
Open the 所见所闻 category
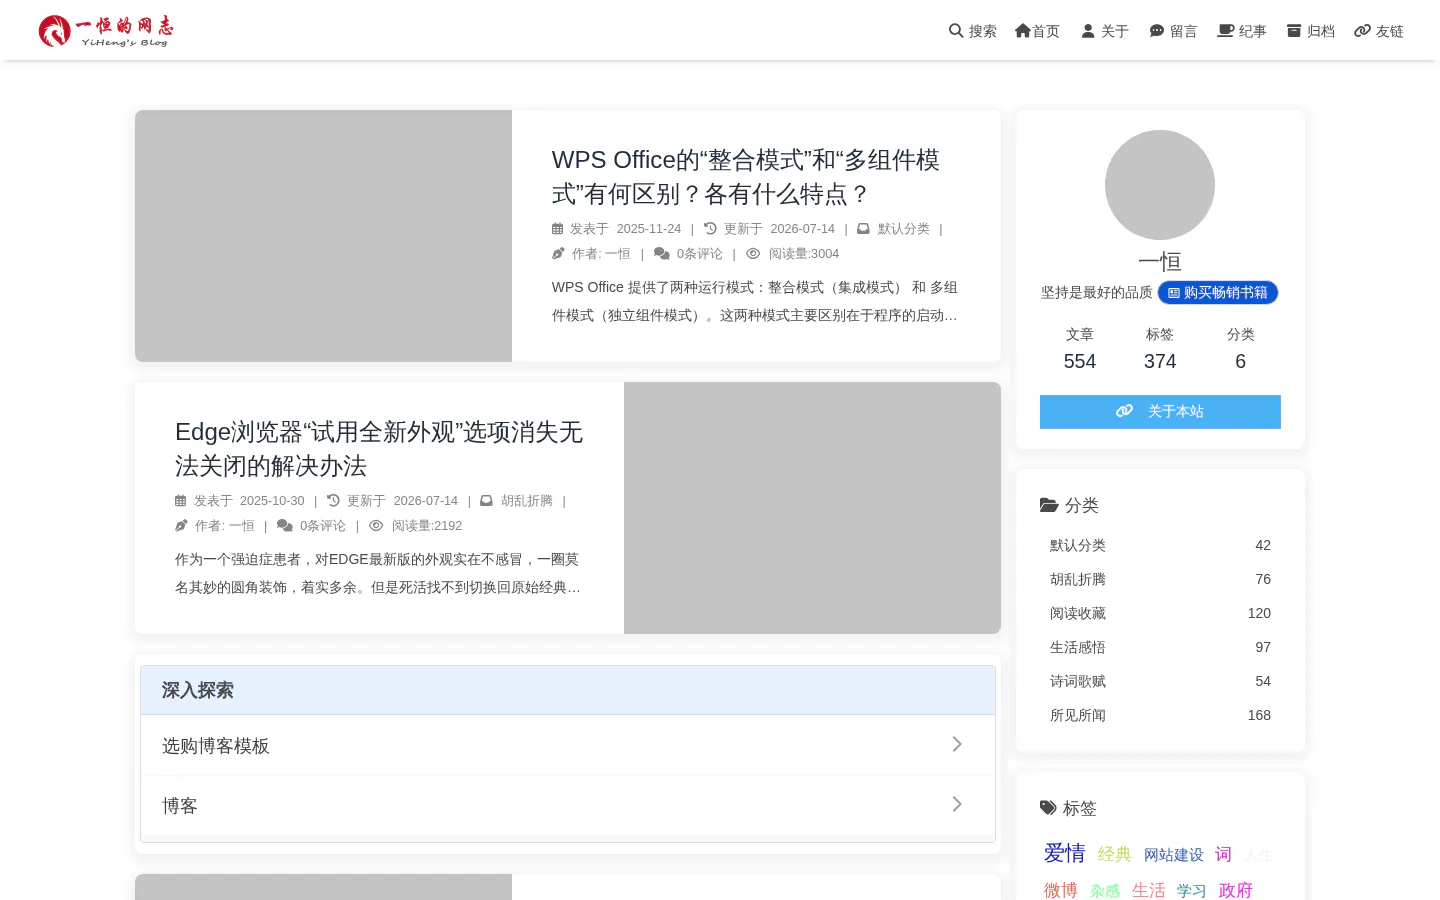(x=1160, y=715)
